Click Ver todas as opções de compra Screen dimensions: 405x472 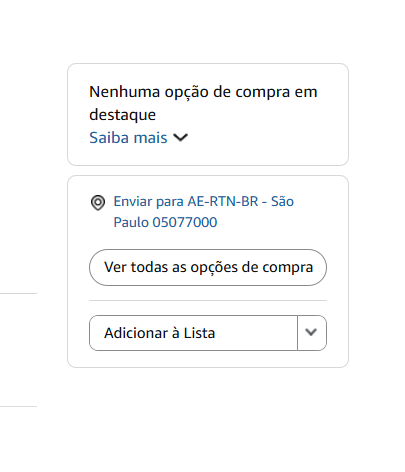[208, 267]
